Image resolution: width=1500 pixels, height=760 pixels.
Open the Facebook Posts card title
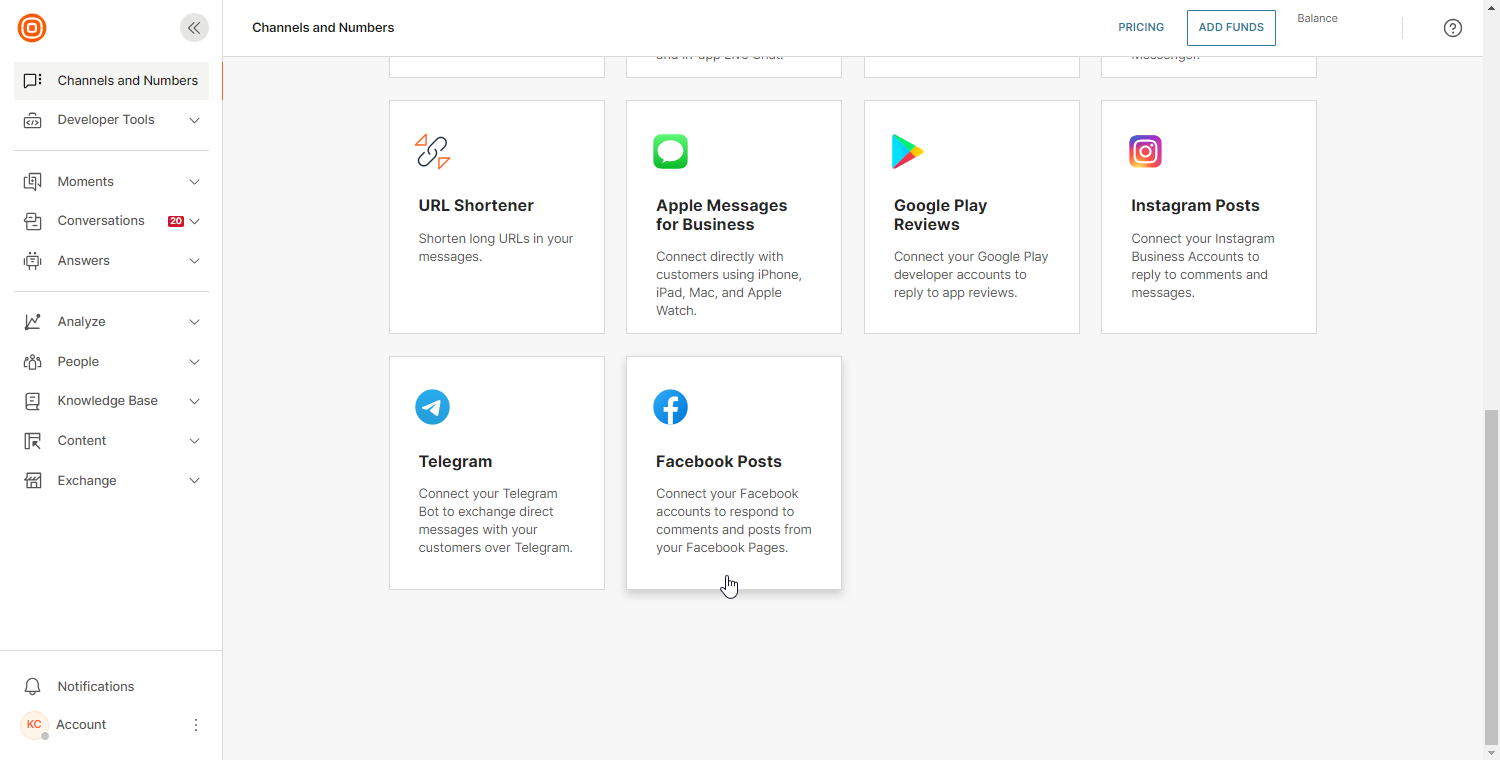pyautogui.click(x=719, y=462)
